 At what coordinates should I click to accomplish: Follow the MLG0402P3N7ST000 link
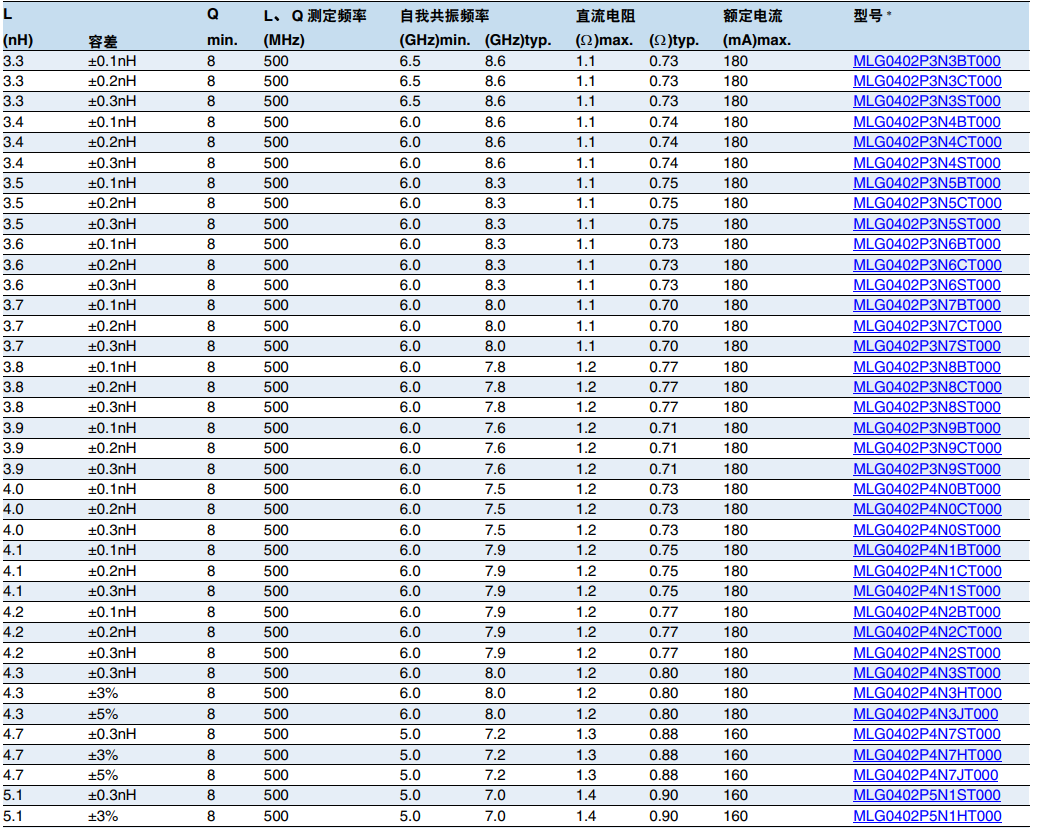pyautogui.click(x=927, y=346)
